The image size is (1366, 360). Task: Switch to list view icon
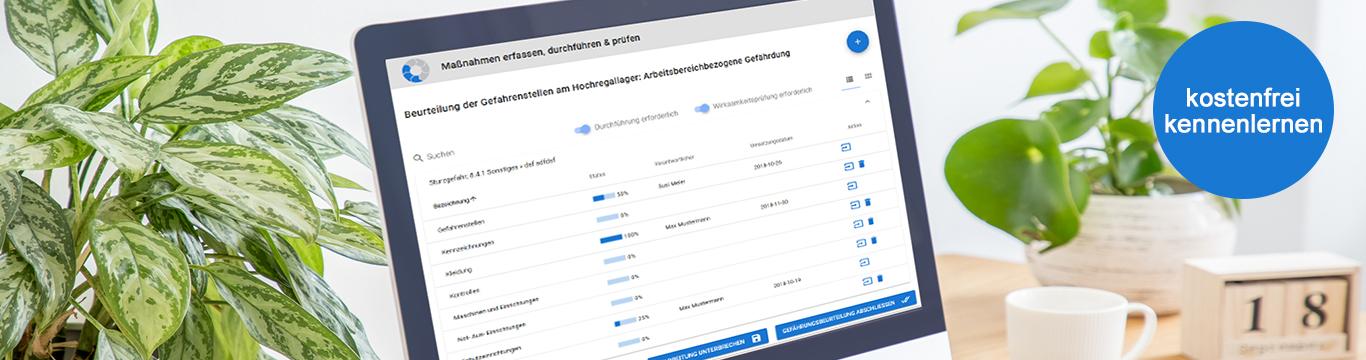coord(850,78)
